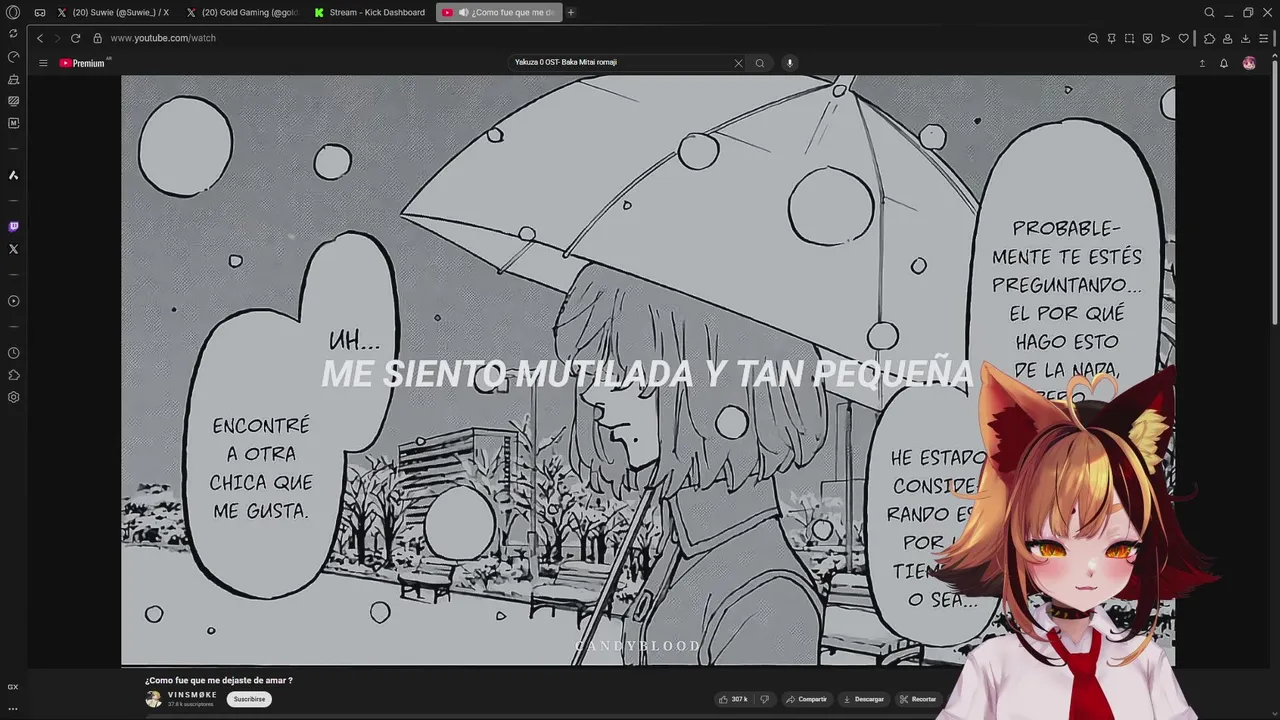Click the video title text
Screen dimensions: 1280x720
click(x=219, y=680)
